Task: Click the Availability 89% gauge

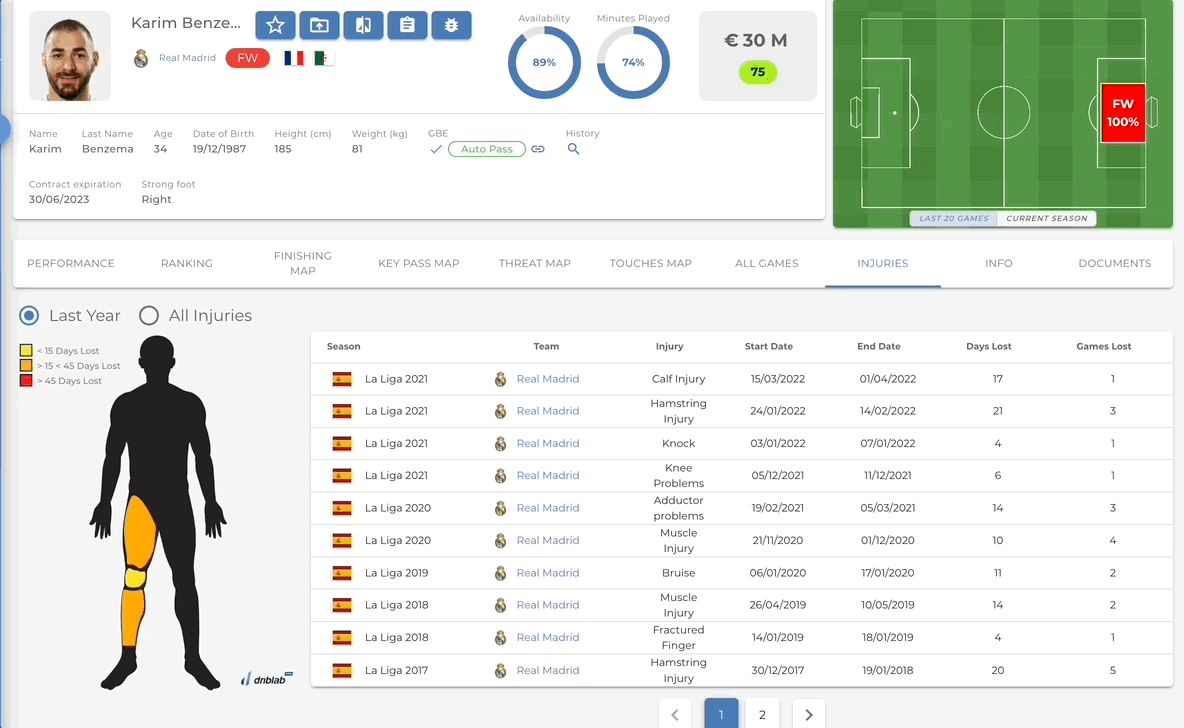Action: coord(544,63)
